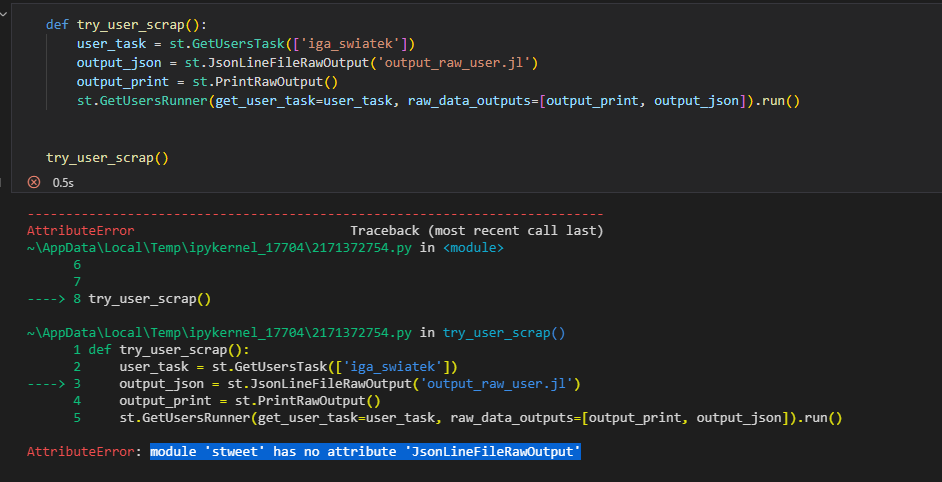Screen dimensions: 942x482
Task: Click the '<module>' link in the traceback
Action: tap(473, 248)
